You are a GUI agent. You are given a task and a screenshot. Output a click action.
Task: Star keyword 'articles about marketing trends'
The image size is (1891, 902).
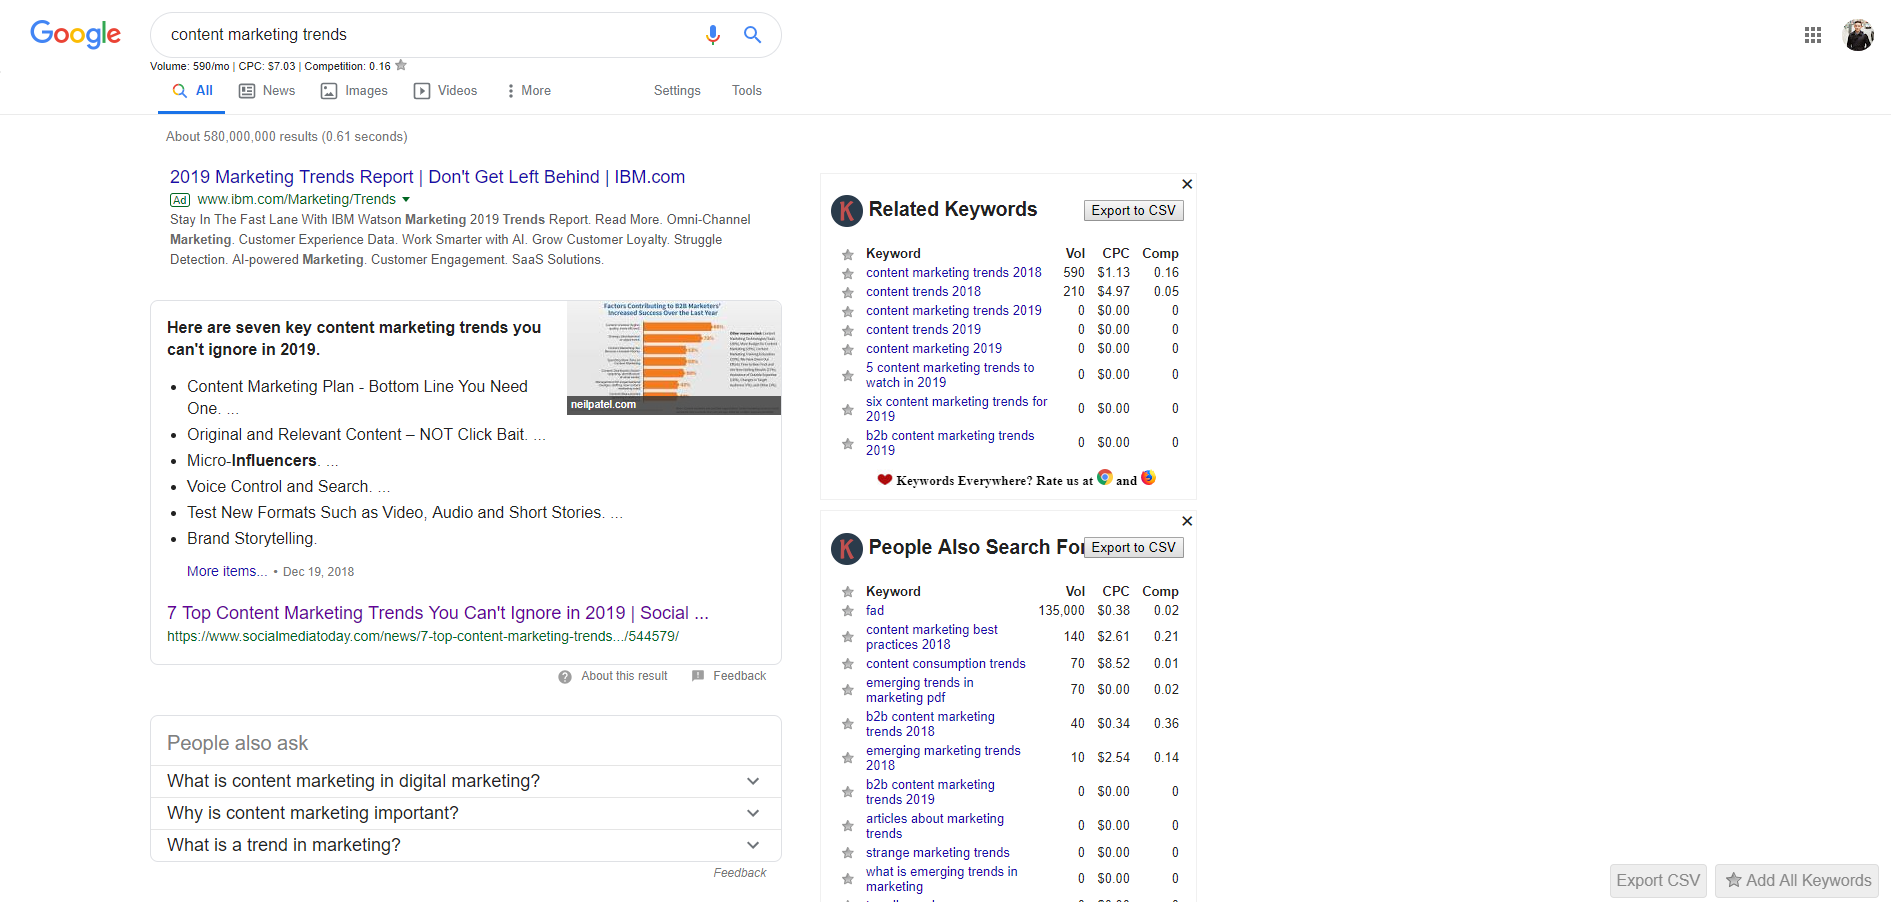pos(848,827)
